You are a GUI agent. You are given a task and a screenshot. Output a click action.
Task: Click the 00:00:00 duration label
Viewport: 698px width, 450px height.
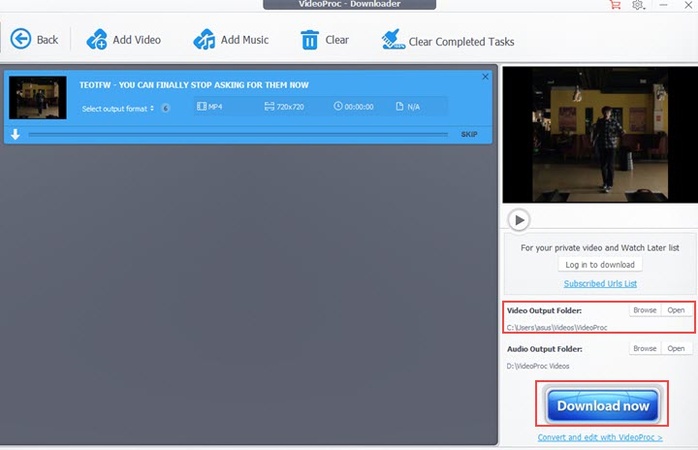[353, 107]
